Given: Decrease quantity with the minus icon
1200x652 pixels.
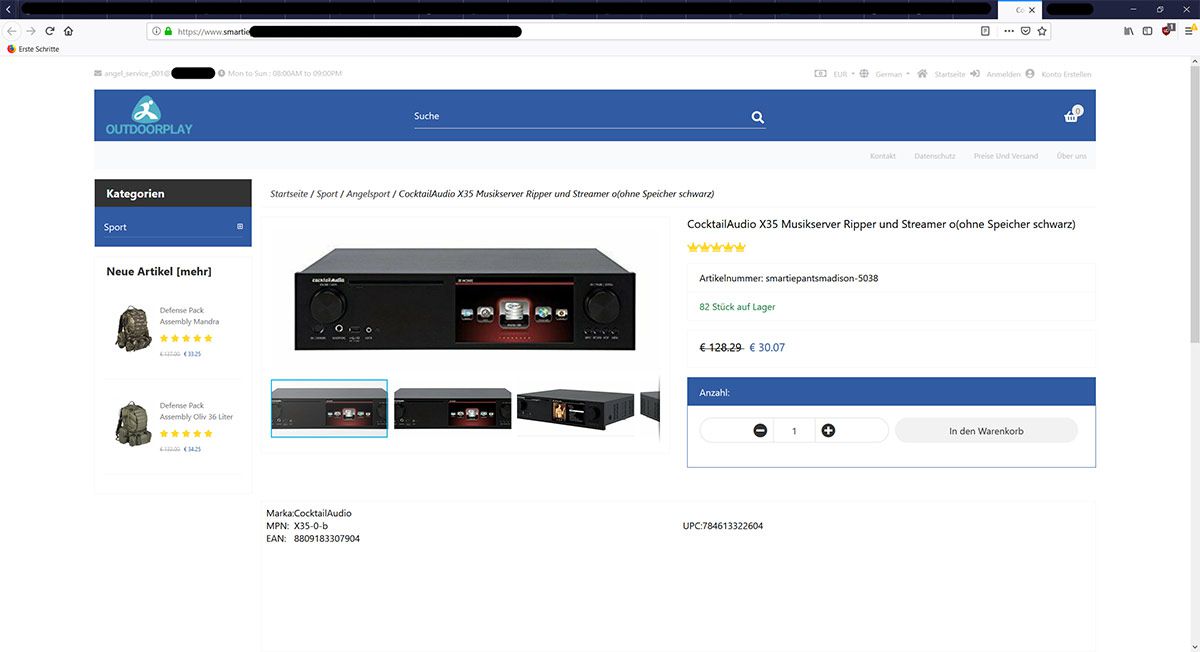Looking at the screenshot, I should click(760, 431).
